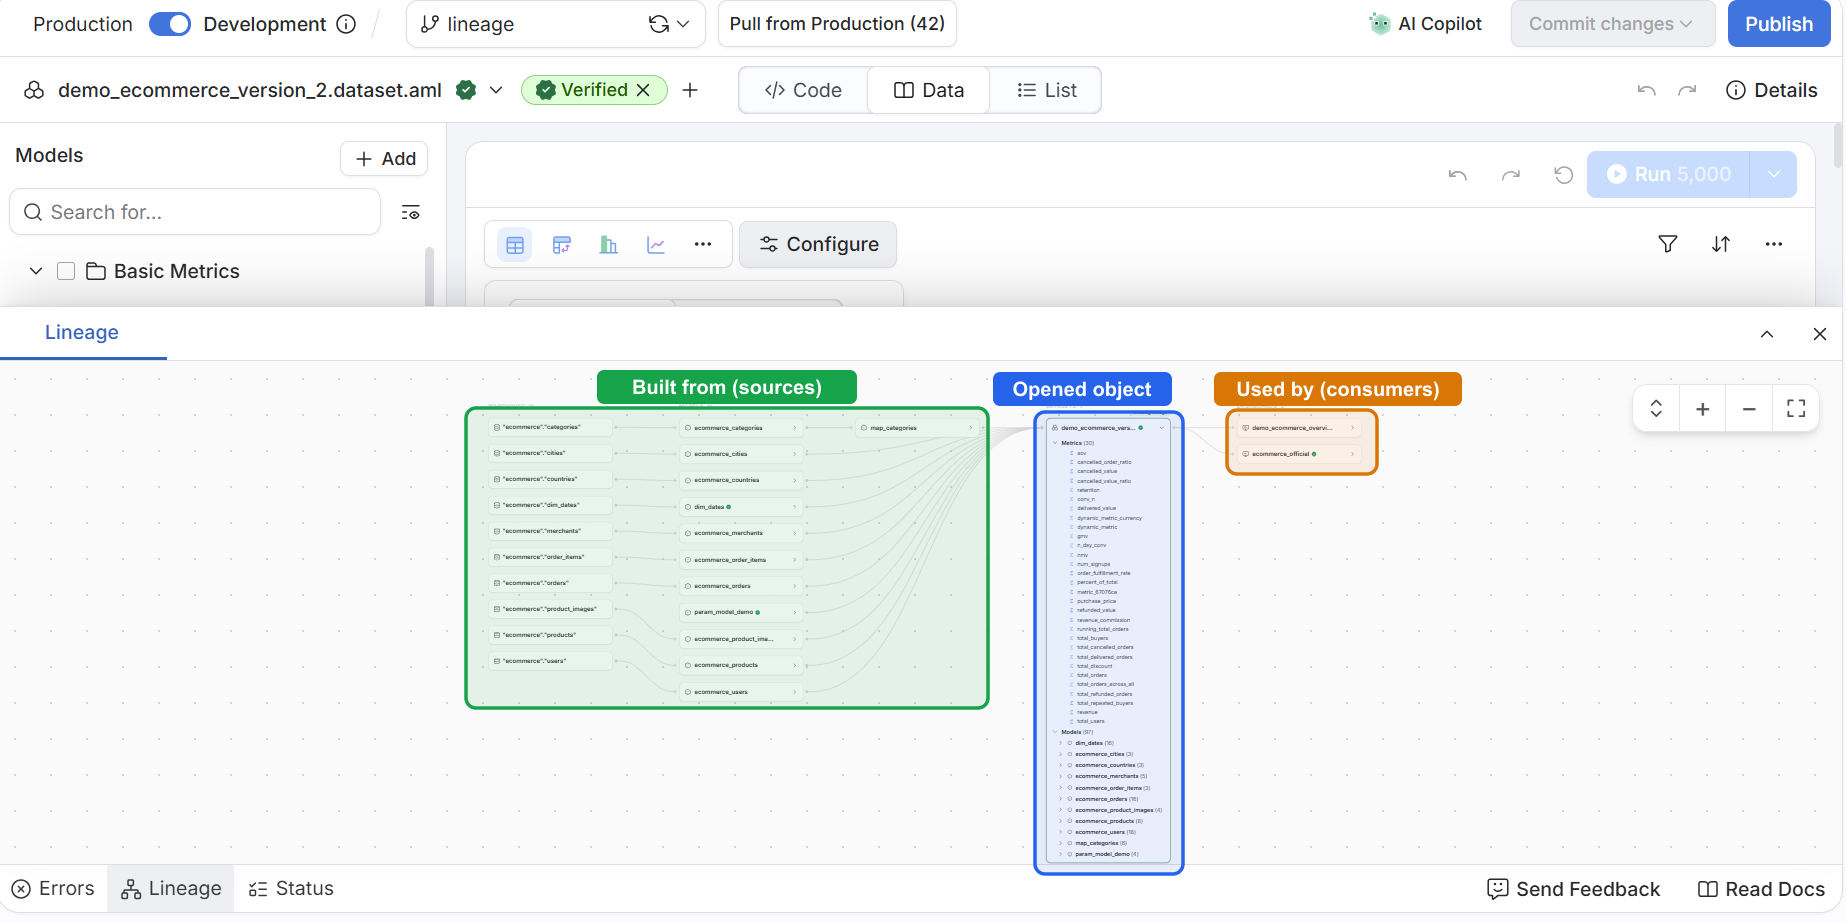The image size is (1846, 922).
Task: Switch to the List view tab
Action: [x=1046, y=90]
